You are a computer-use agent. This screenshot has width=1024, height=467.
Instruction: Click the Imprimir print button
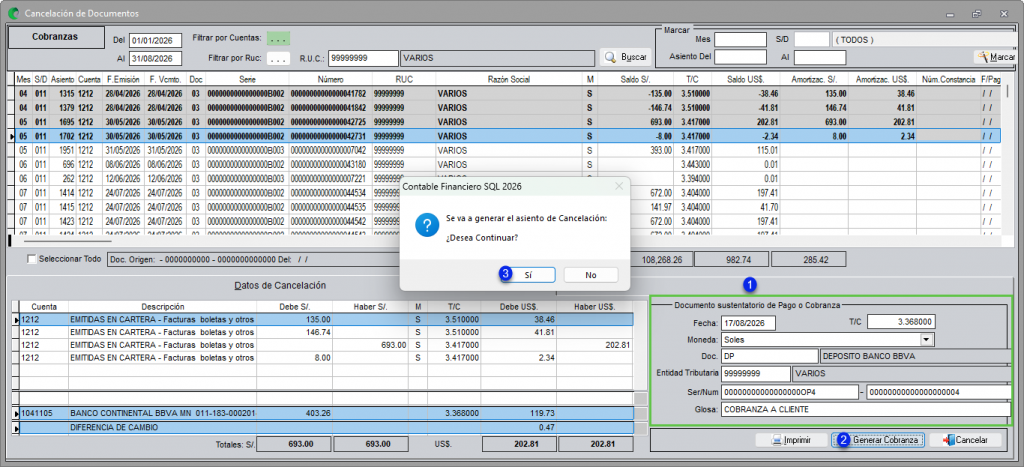[x=791, y=440]
